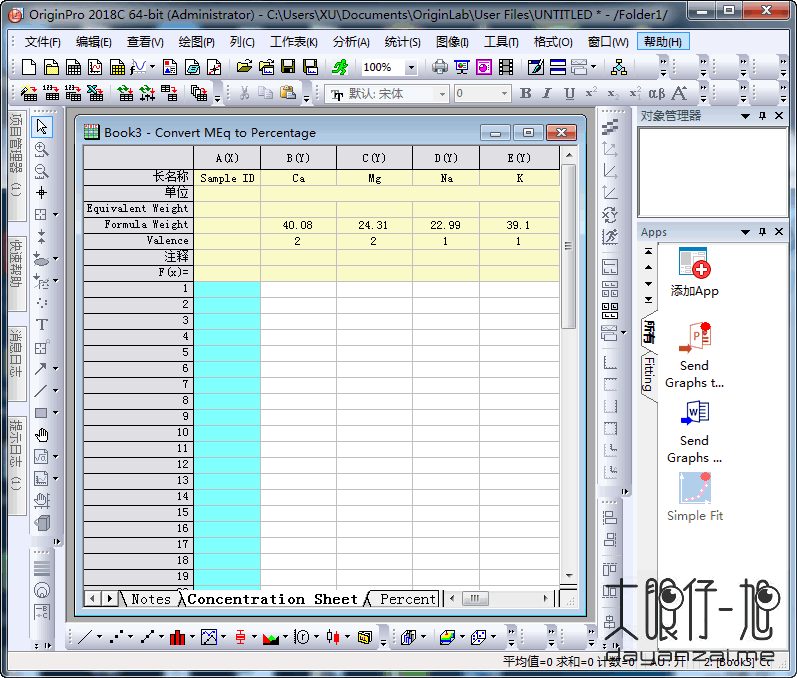
Task: Click the Ca Formula Weight cell 40.08
Action: [298, 225]
